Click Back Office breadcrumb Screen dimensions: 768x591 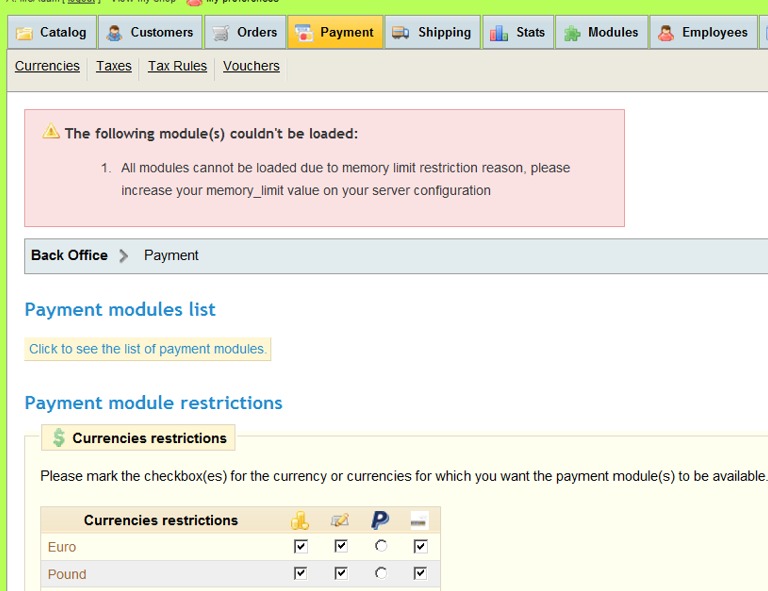click(69, 255)
